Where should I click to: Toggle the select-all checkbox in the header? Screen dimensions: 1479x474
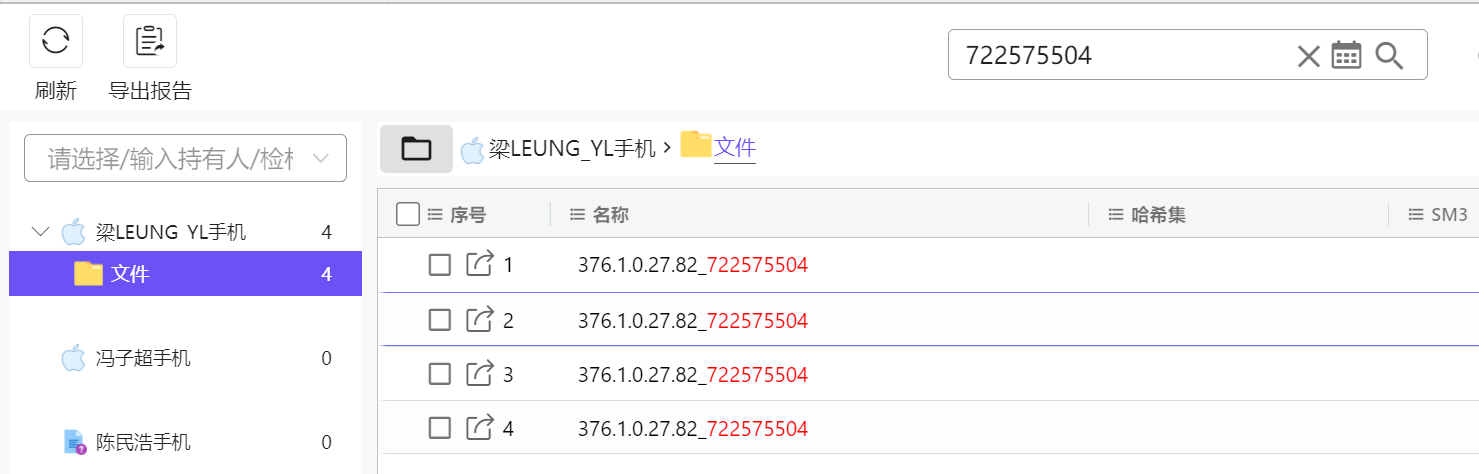point(407,214)
